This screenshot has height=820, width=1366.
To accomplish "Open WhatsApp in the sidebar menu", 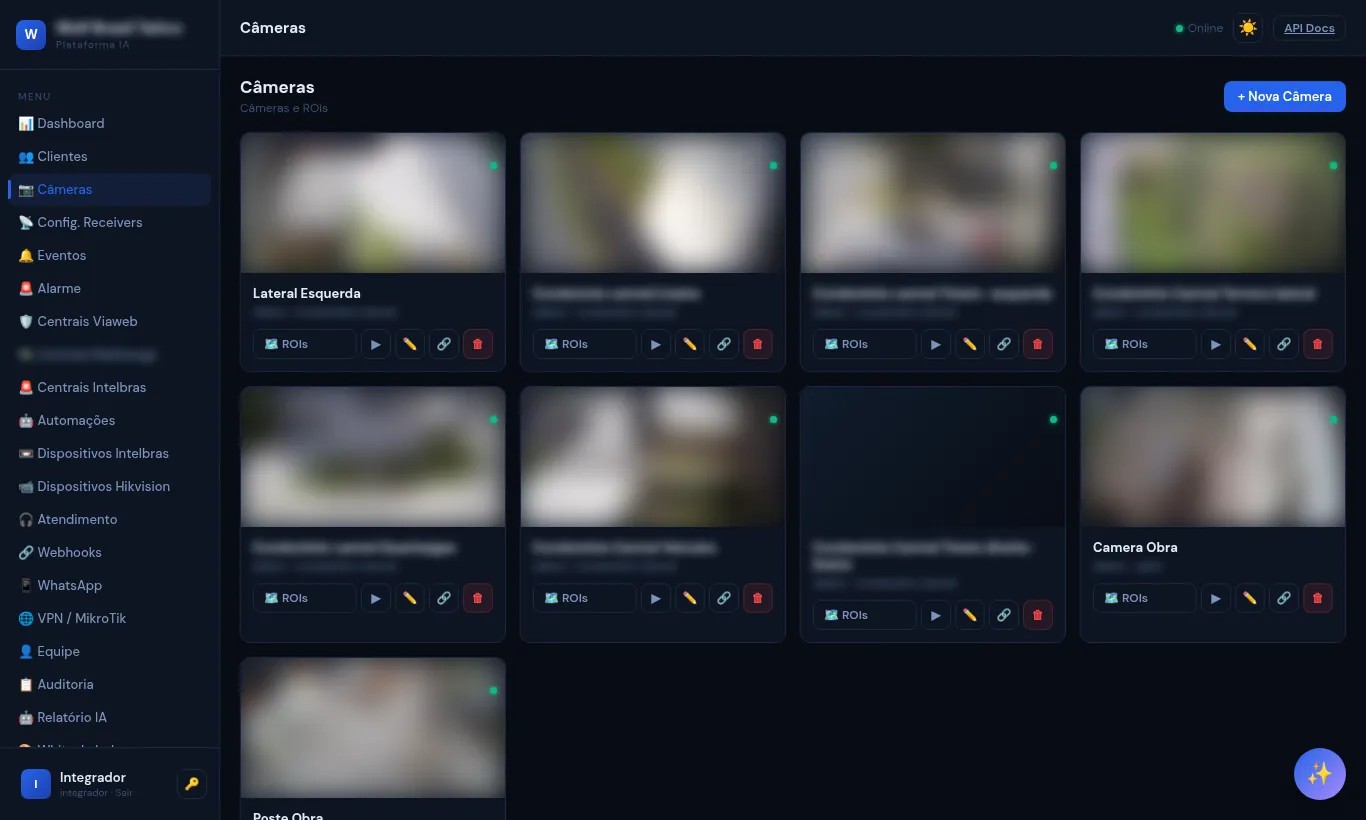I will [x=109, y=585].
